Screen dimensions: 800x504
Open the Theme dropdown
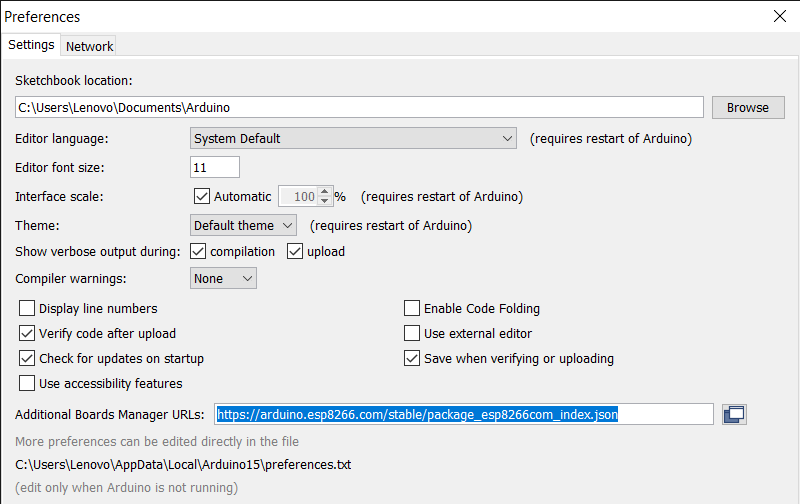(x=244, y=226)
